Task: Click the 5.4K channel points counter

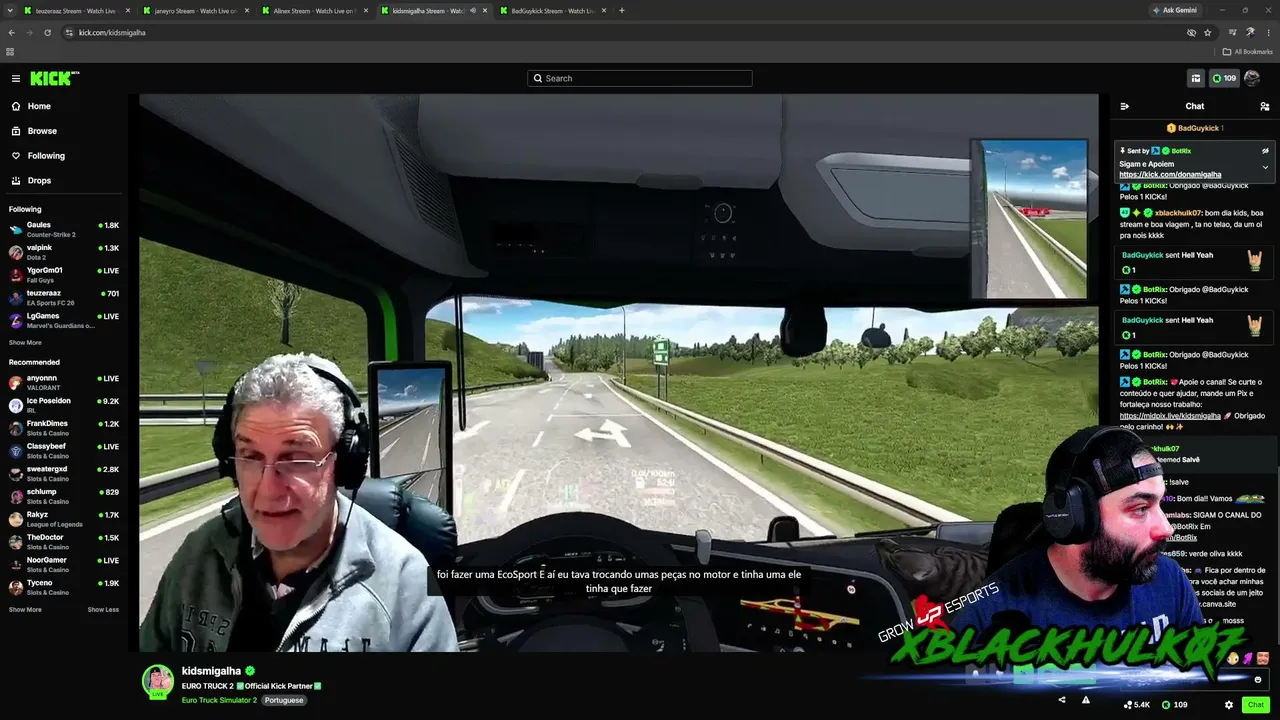Action: click(x=1137, y=705)
